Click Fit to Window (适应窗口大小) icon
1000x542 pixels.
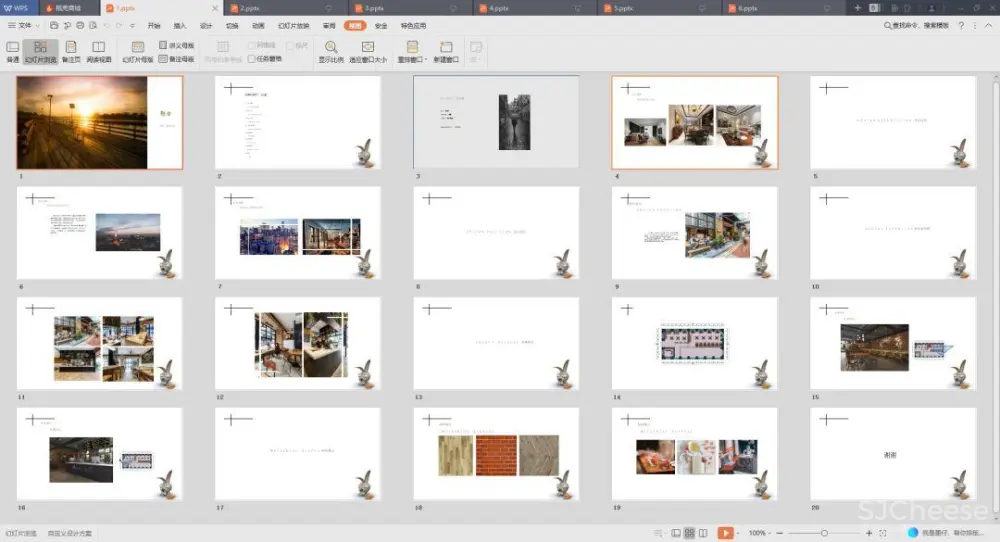pyautogui.click(x=367, y=51)
